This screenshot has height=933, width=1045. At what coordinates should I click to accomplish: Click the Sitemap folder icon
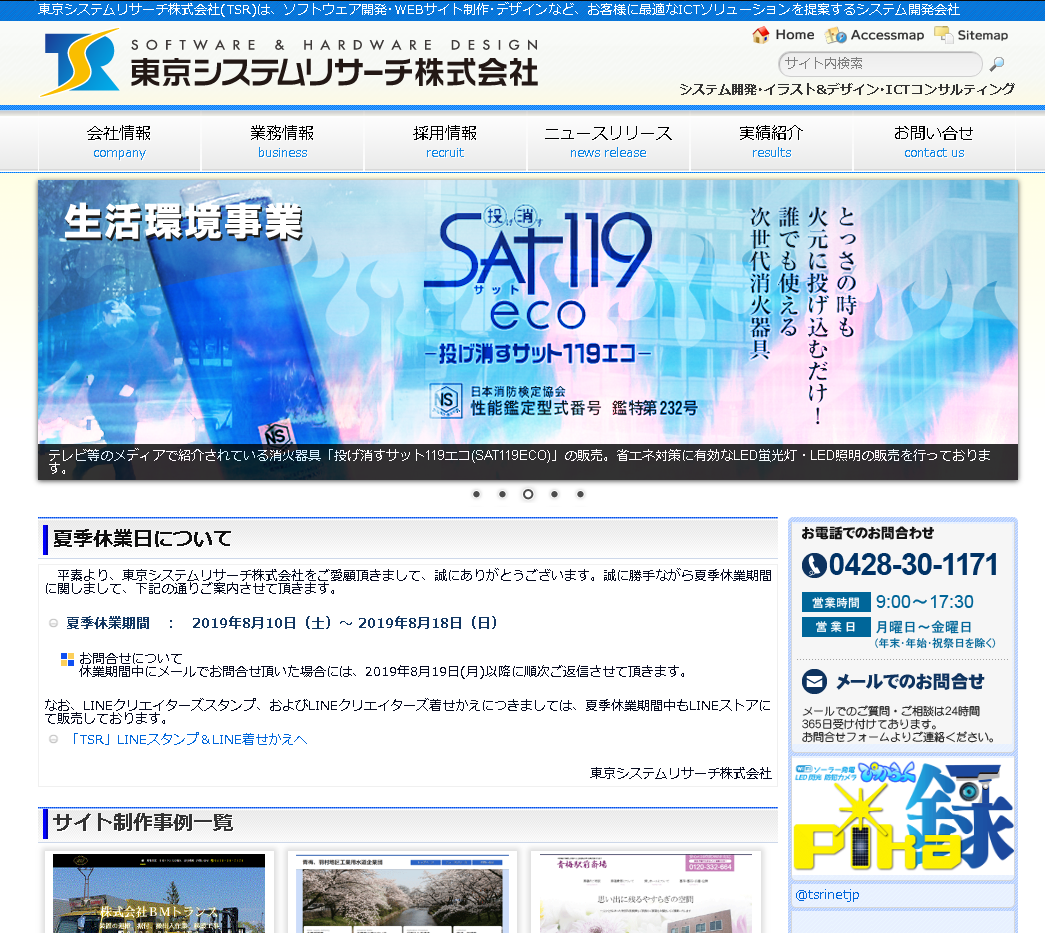click(x=943, y=35)
